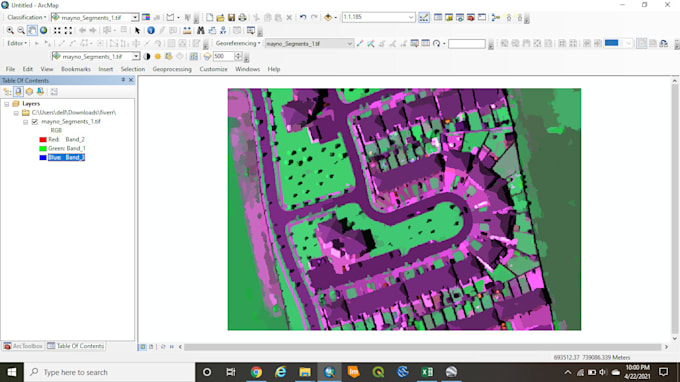Create a new map document
This screenshot has width=680, height=382.
209,17
